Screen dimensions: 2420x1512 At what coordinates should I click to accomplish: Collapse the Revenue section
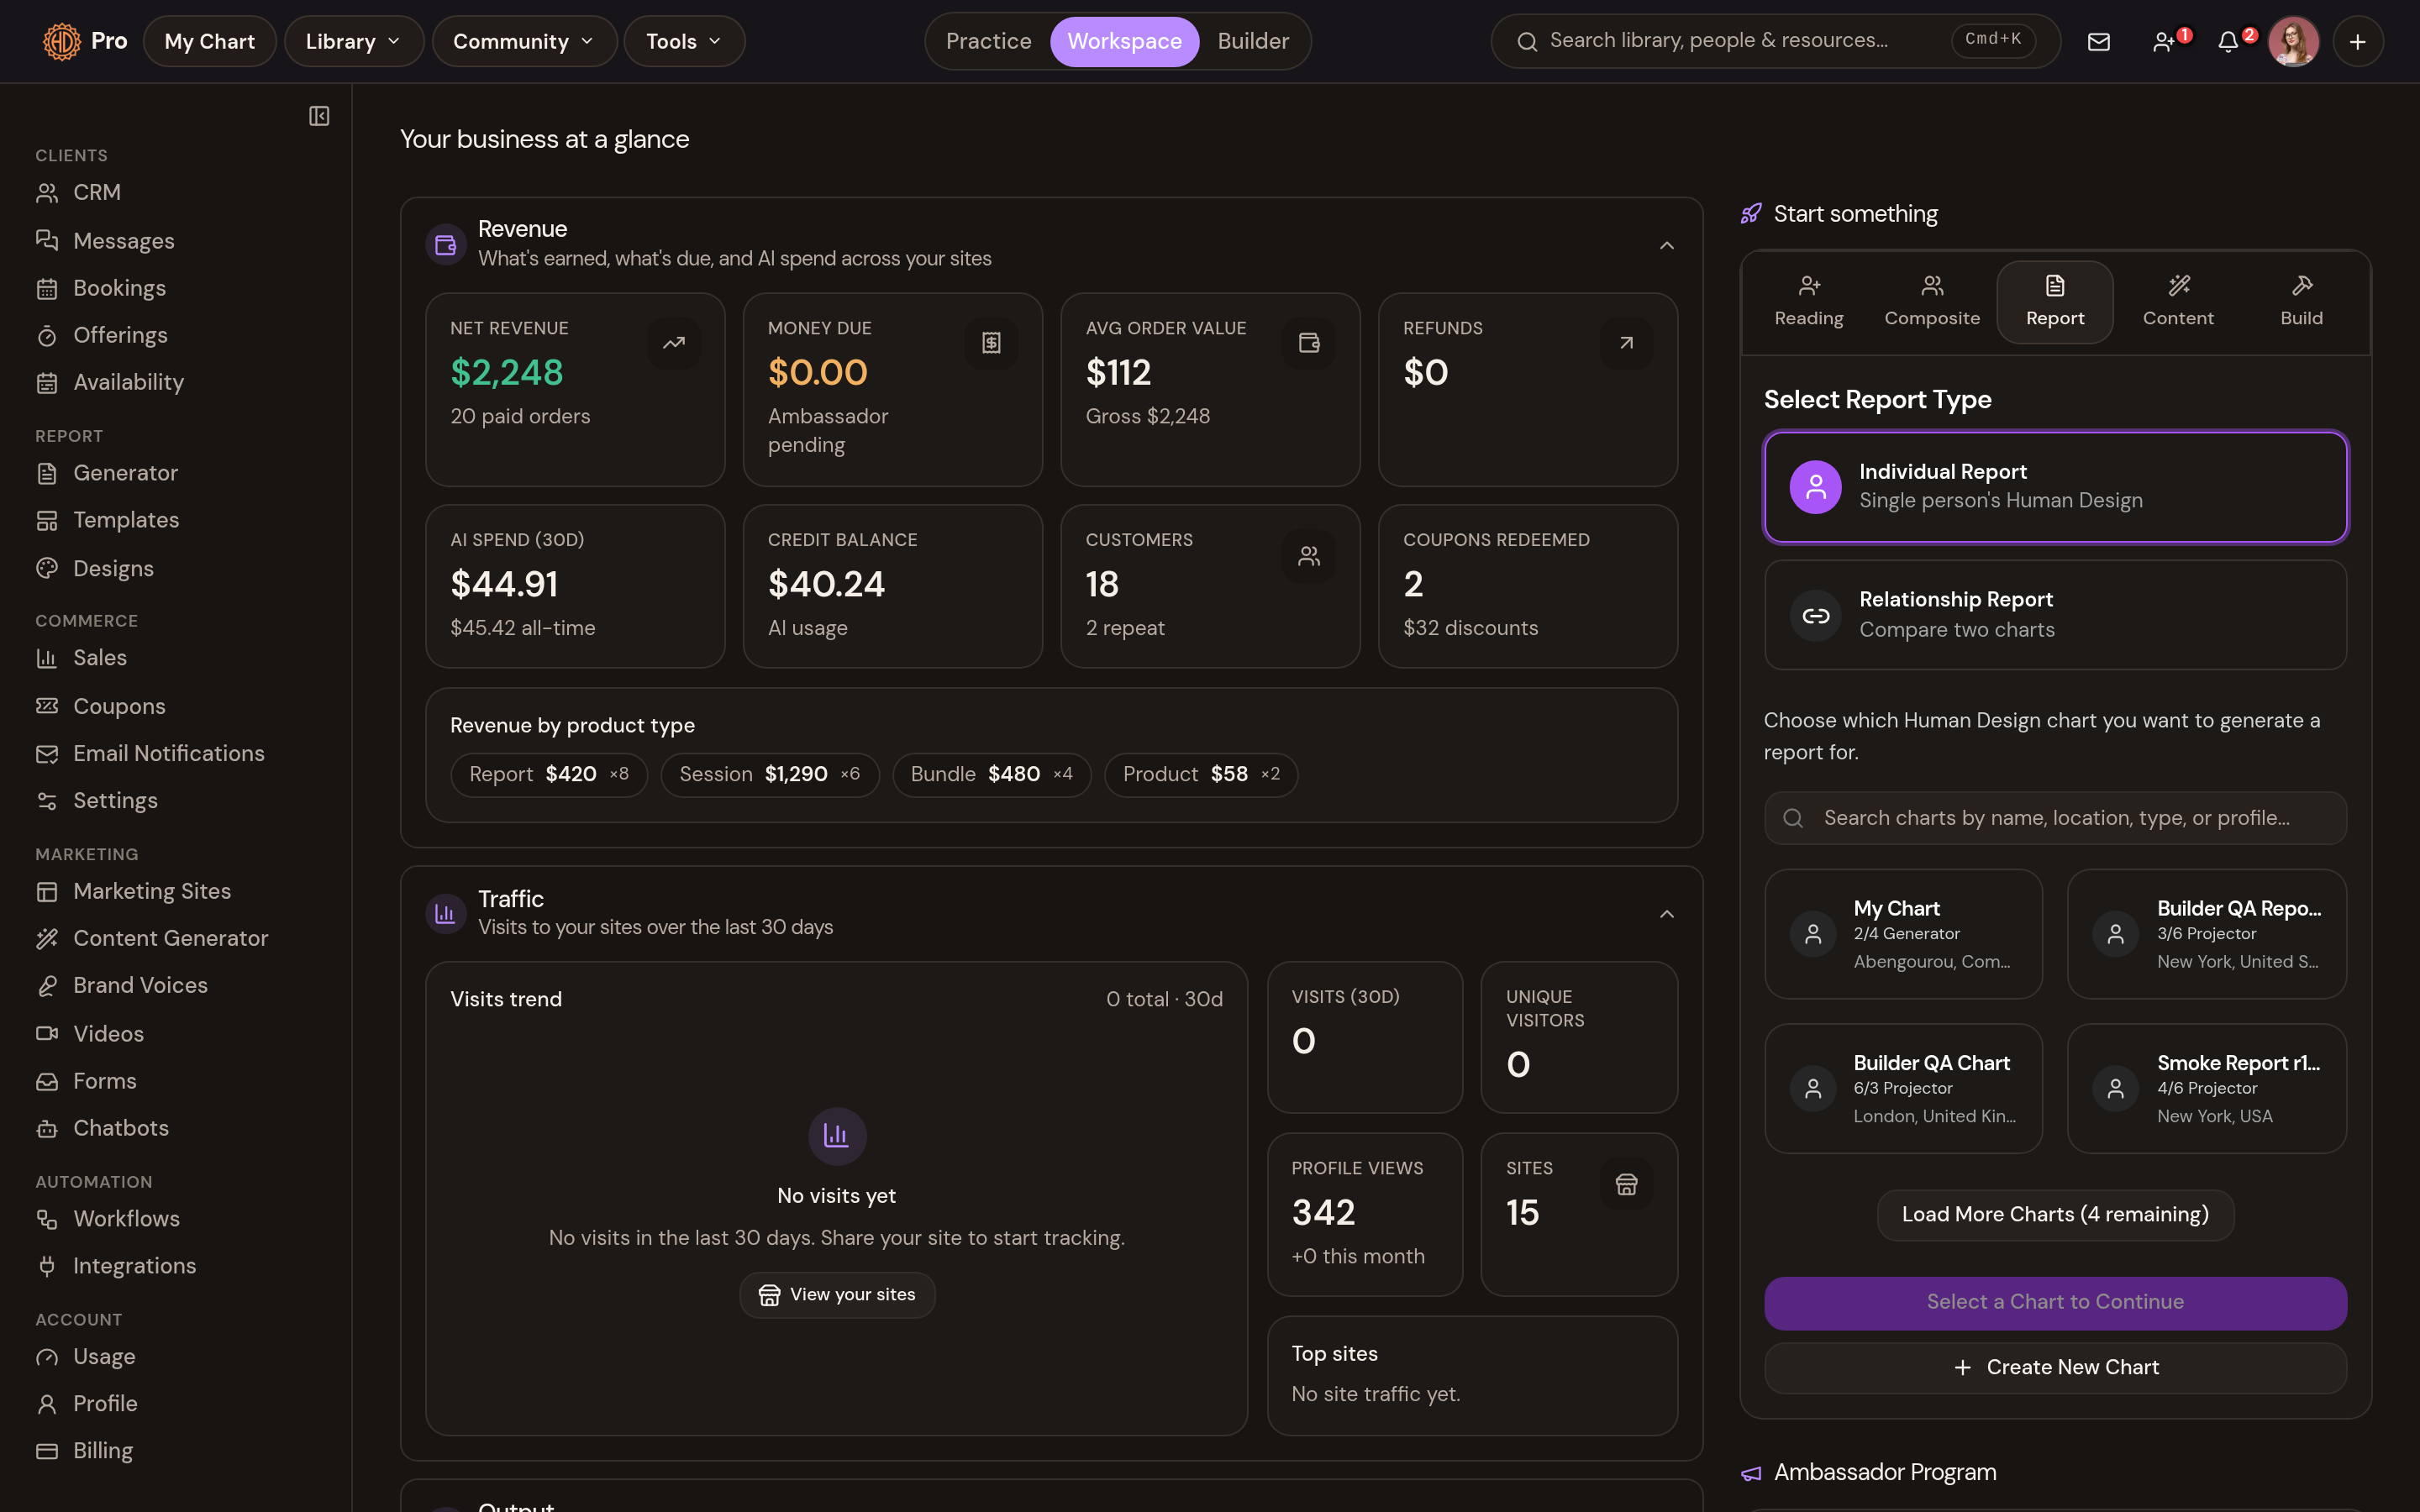pos(1666,245)
